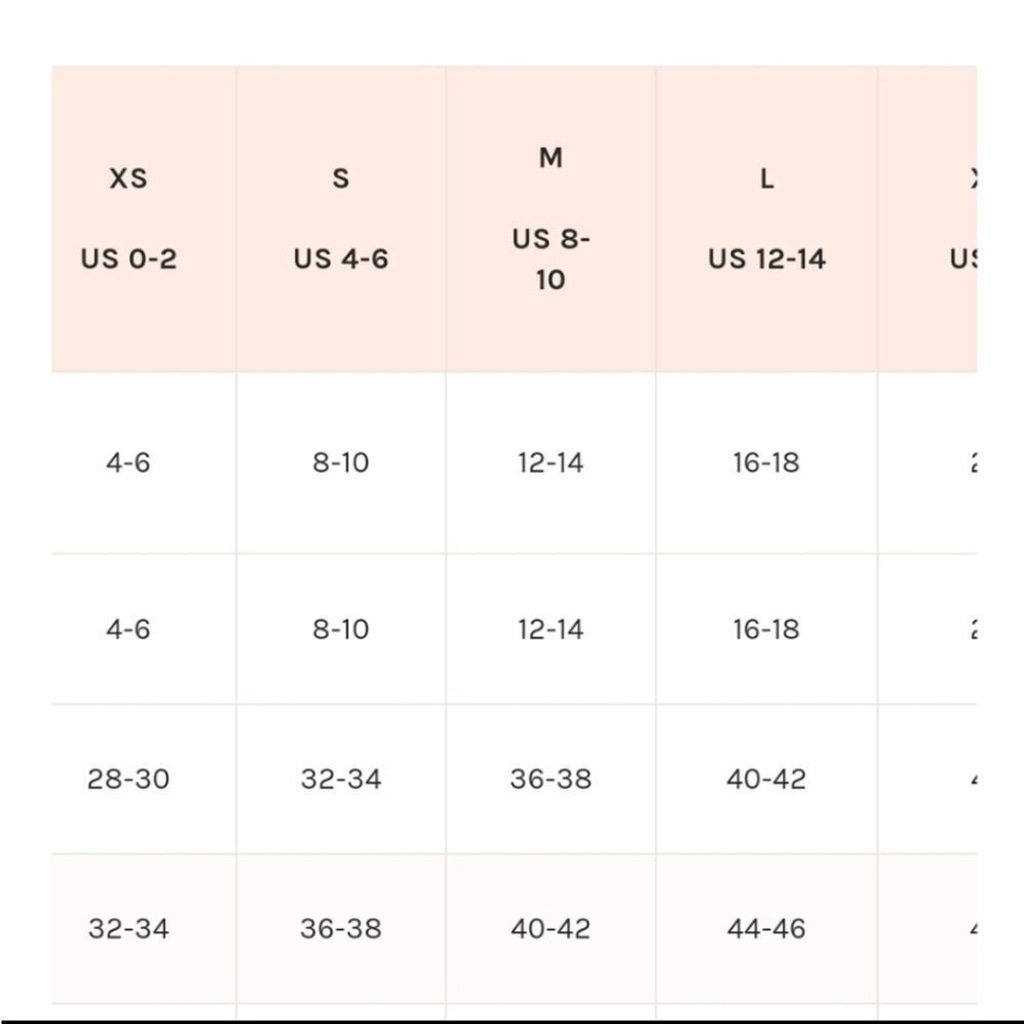
Task: Select the XS US 0-2 header cell
Action: [x=144, y=219]
